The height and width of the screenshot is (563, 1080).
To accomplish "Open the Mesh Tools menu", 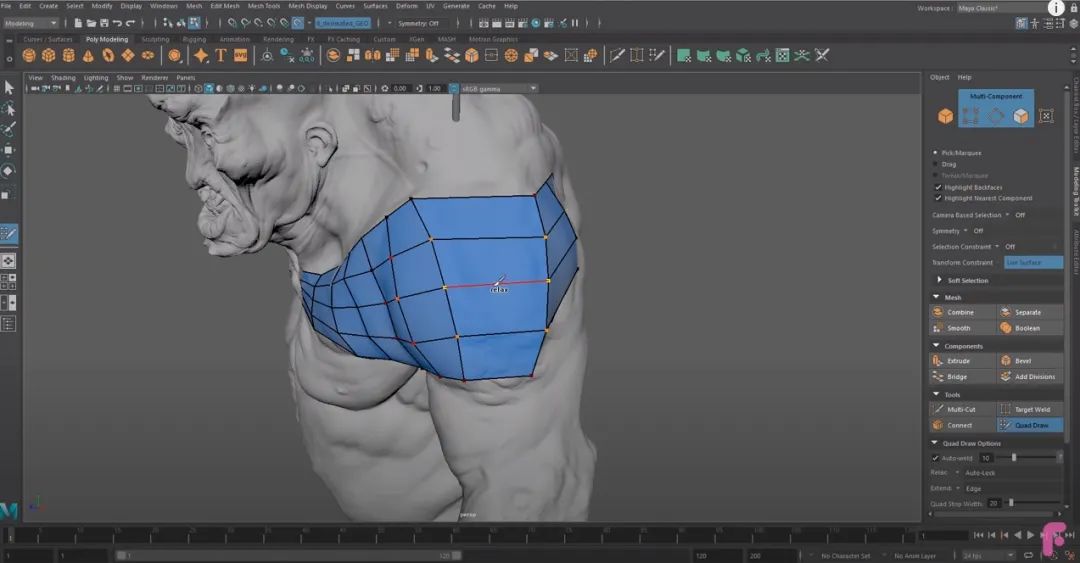I will (264, 6).
